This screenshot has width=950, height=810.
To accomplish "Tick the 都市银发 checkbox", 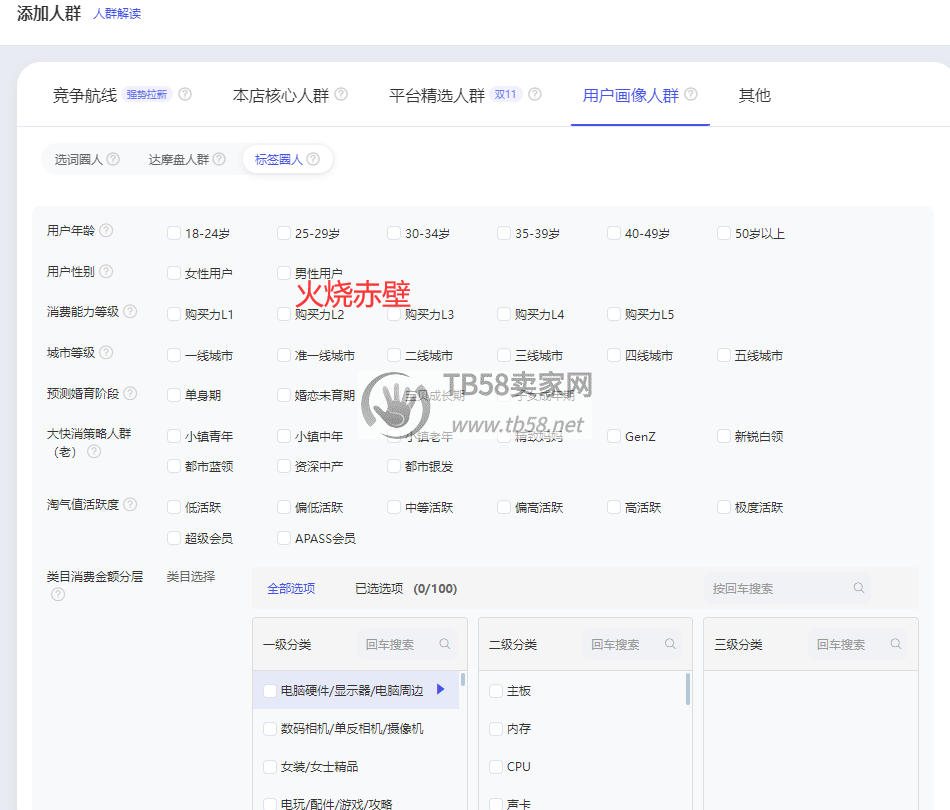I will (x=394, y=466).
